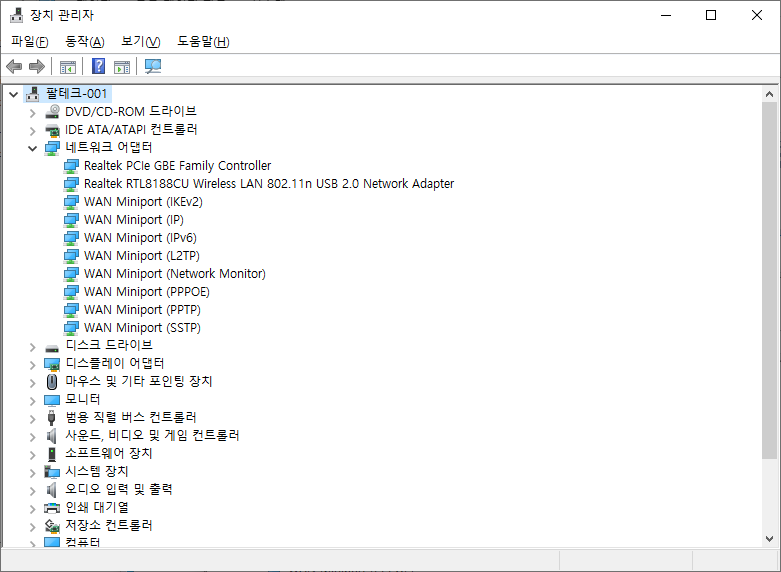Select Realtek RTL8188CU Wireless LAN adapter text

pyautogui.click(x=269, y=184)
